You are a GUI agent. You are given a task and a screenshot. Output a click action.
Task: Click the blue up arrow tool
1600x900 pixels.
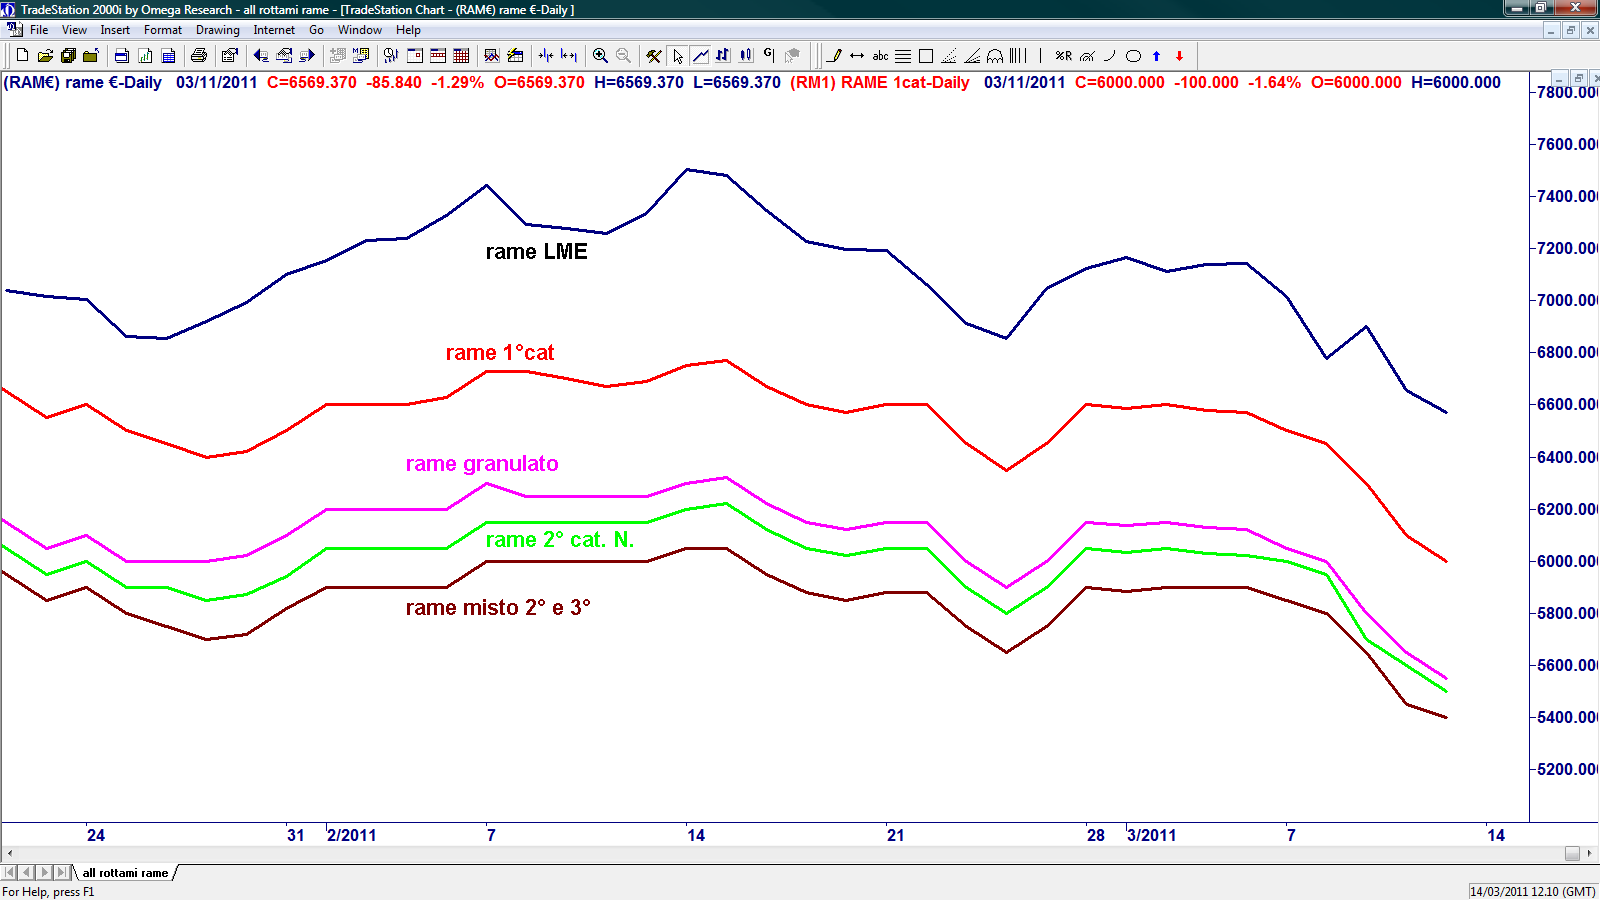[1156, 56]
